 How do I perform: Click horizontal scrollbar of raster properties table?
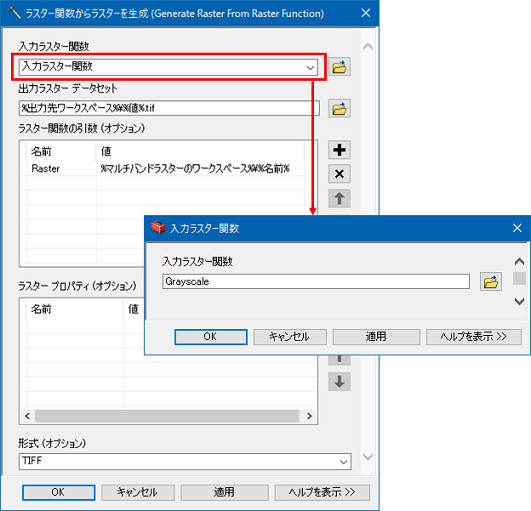pos(168,416)
